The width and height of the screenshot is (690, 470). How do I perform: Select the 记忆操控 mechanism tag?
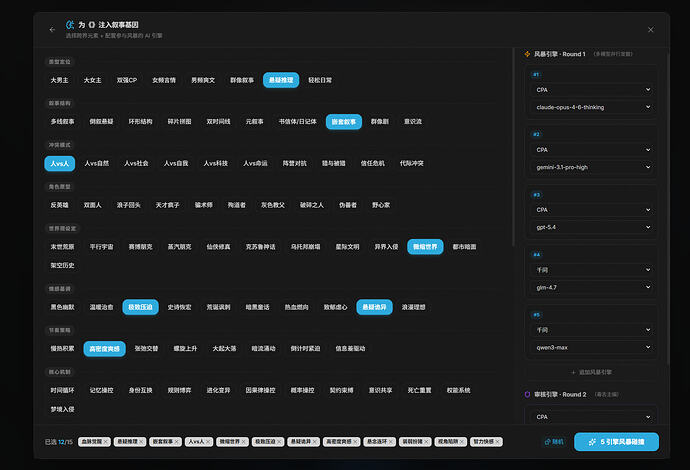102,390
